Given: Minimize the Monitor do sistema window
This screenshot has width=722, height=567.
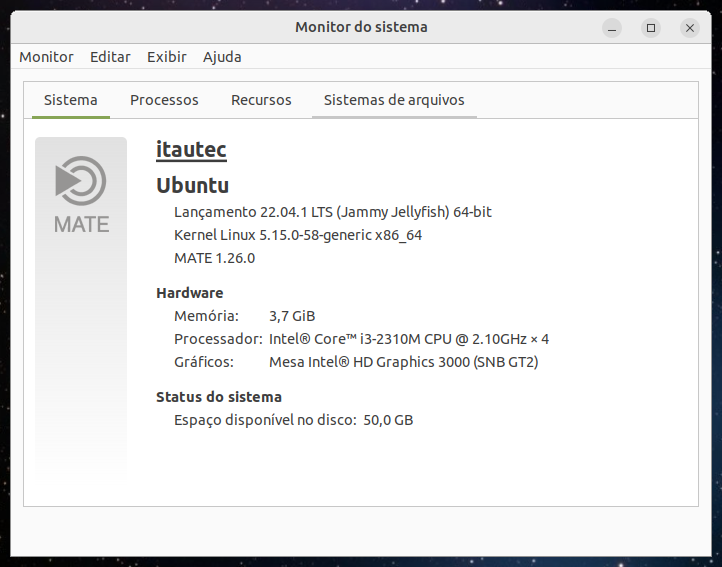Looking at the screenshot, I should pyautogui.click(x=612, y=28).
